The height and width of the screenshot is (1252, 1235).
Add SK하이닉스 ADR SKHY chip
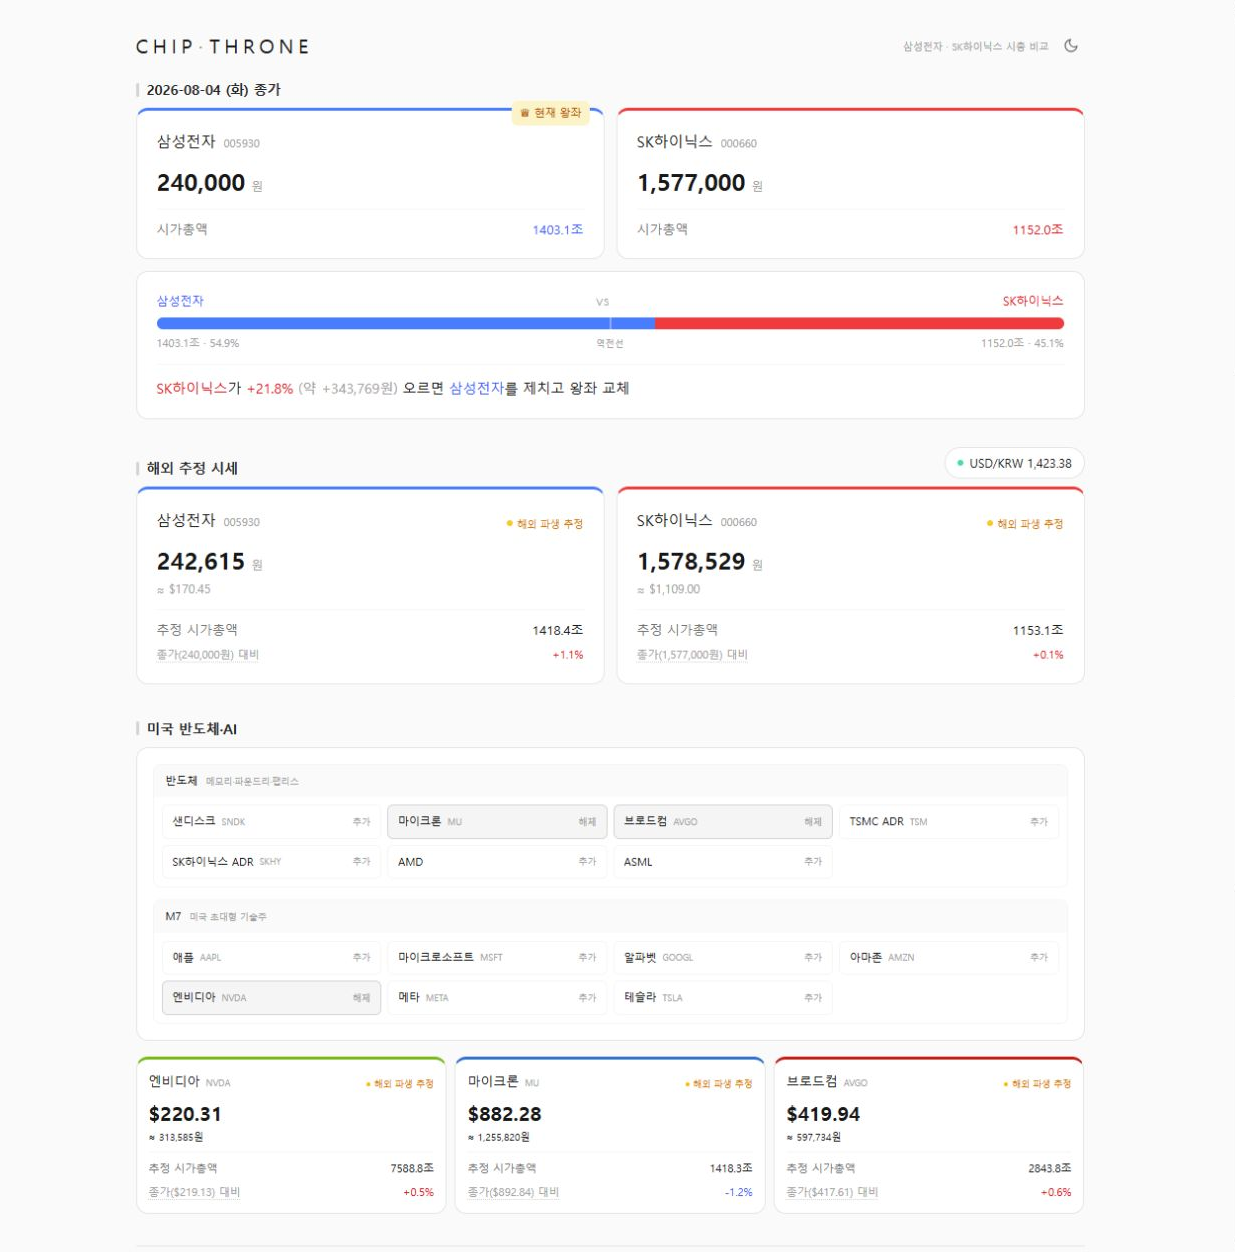[x=271, y=862]
